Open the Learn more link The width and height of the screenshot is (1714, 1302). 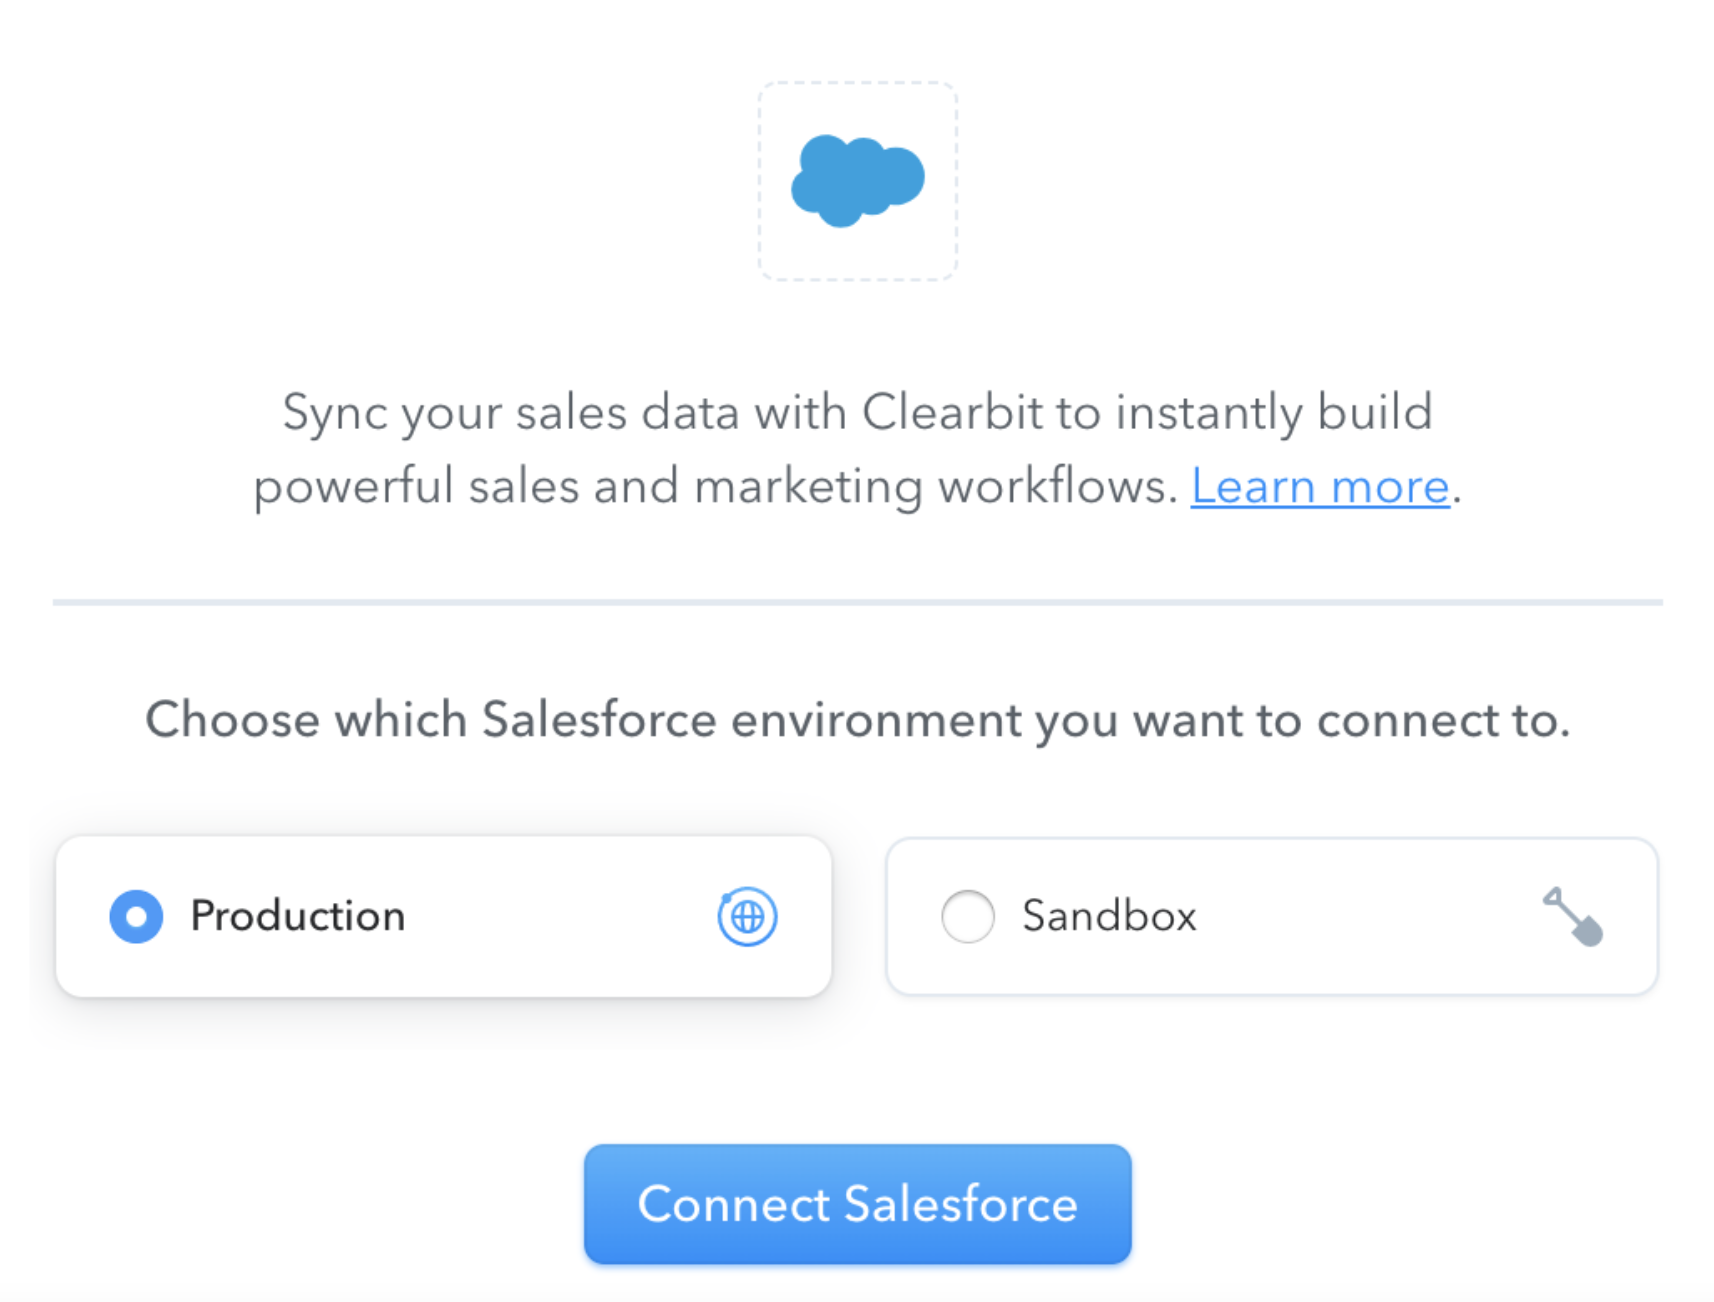1320,487
